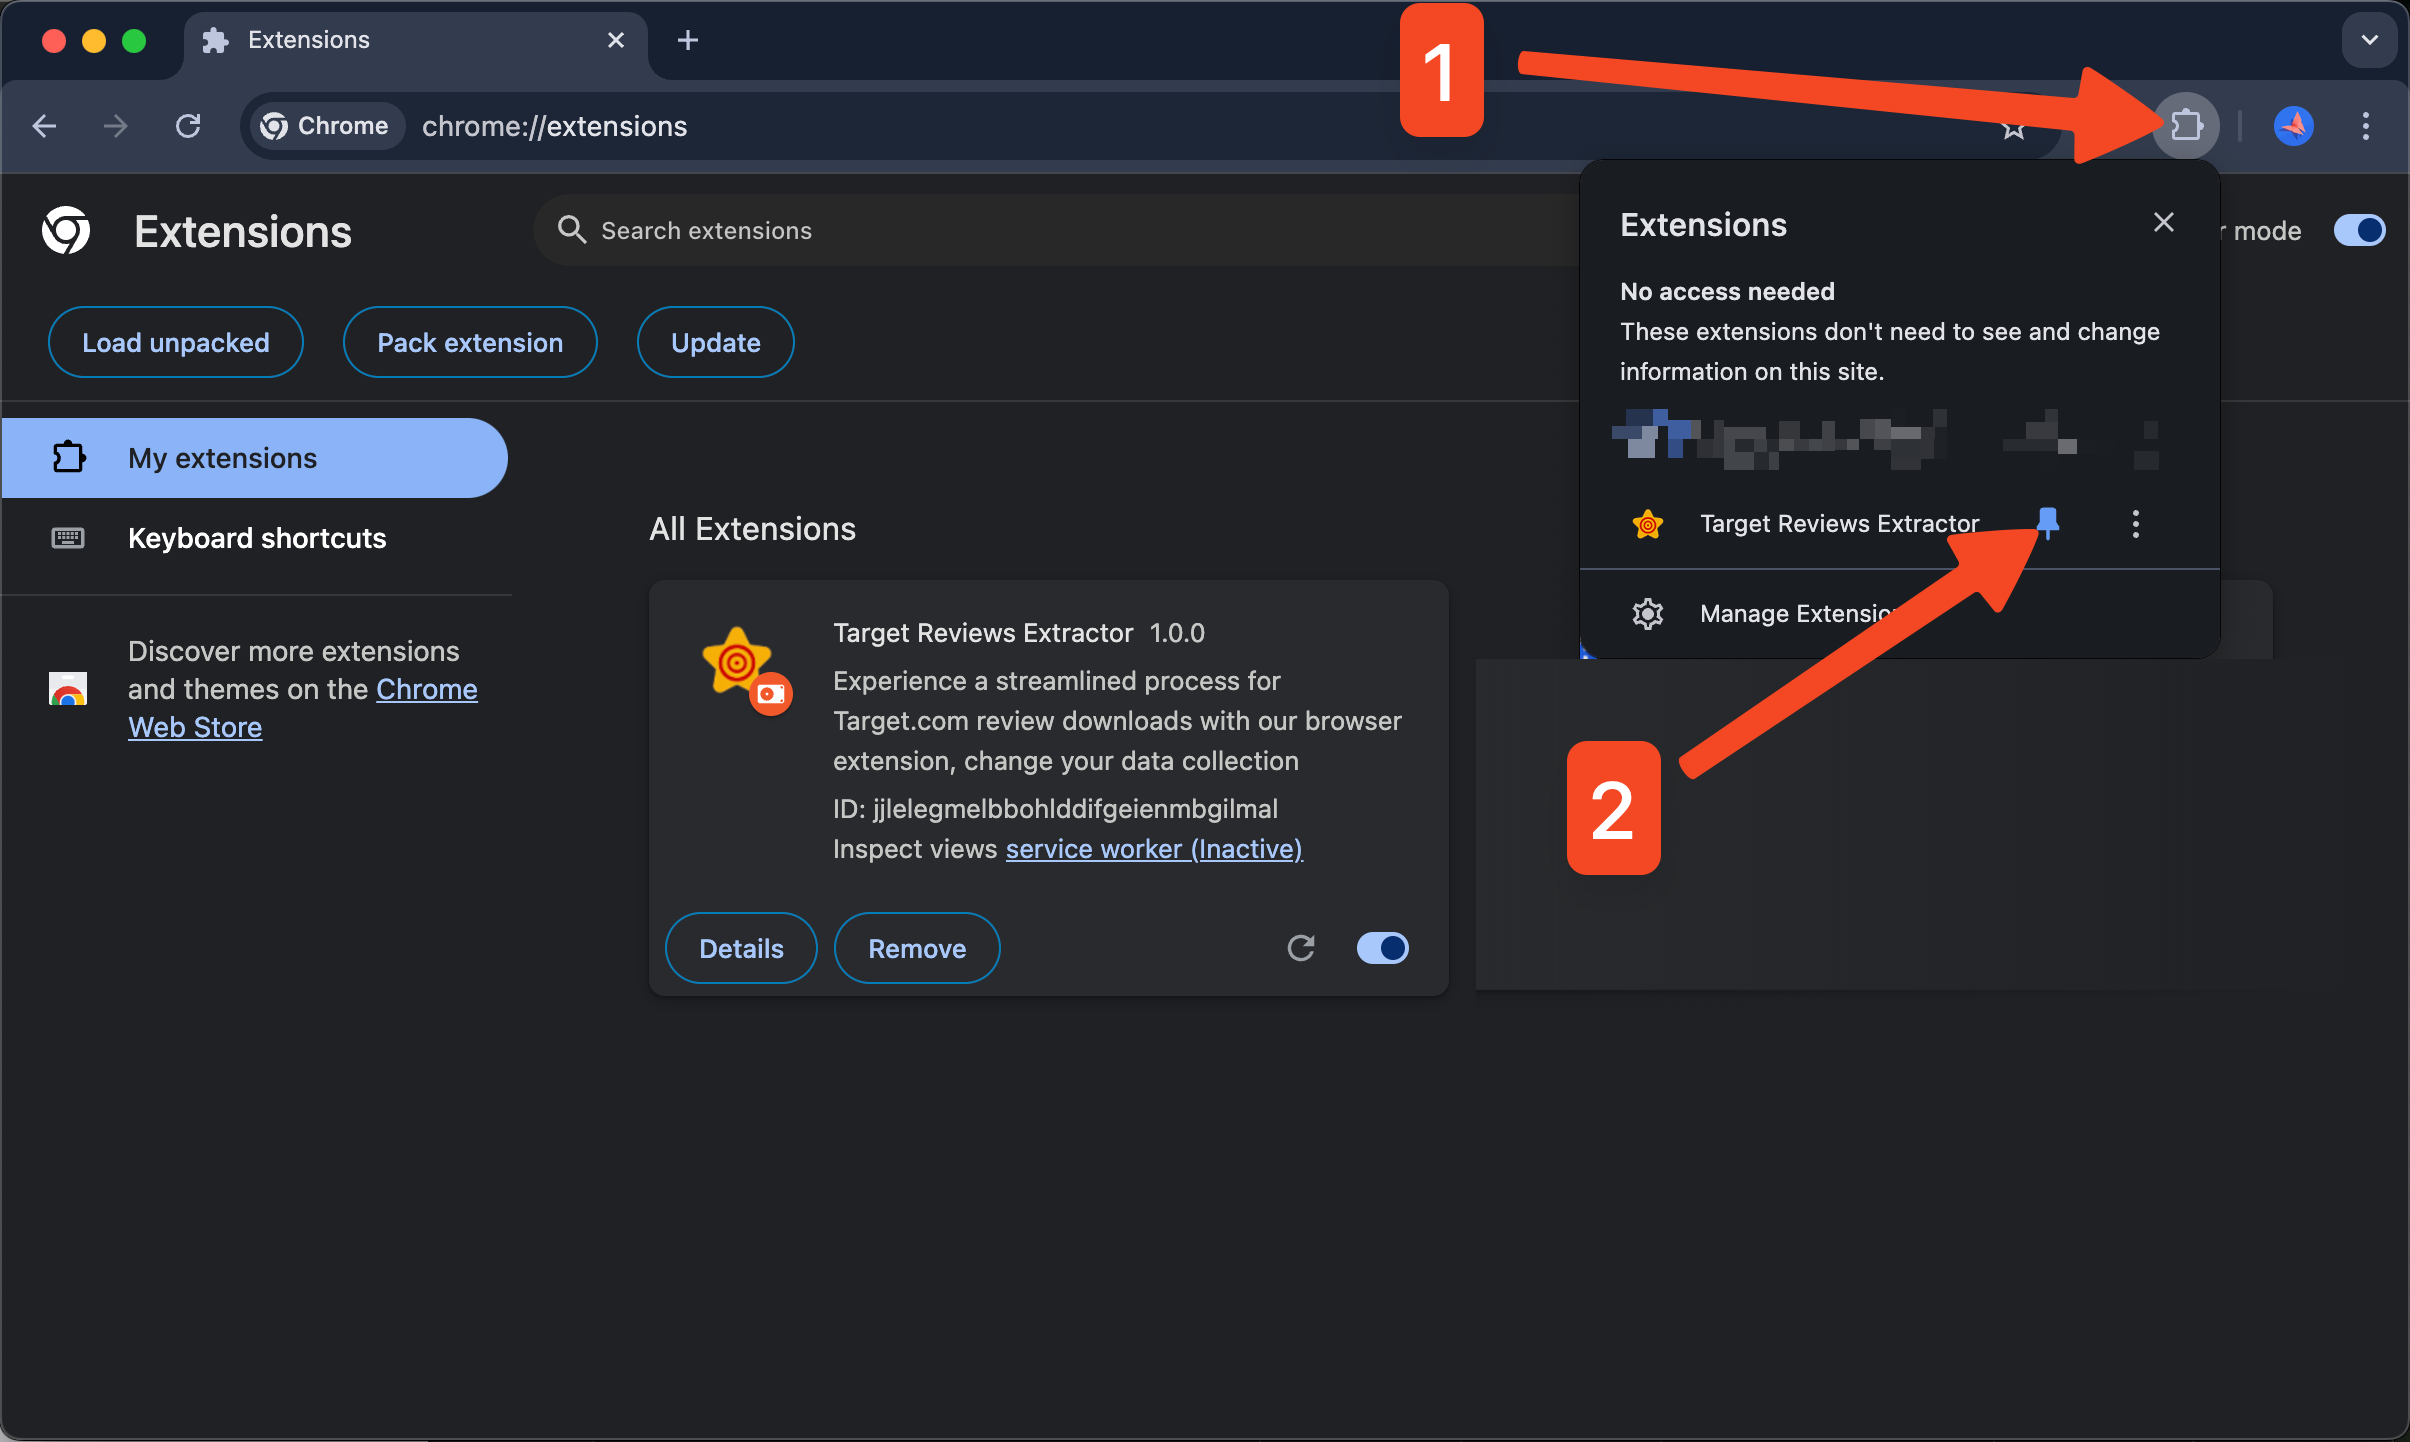Expand the tab search chevron
The width and height of the screenshot is (2410, 1442).
[x=2370, y=40]
